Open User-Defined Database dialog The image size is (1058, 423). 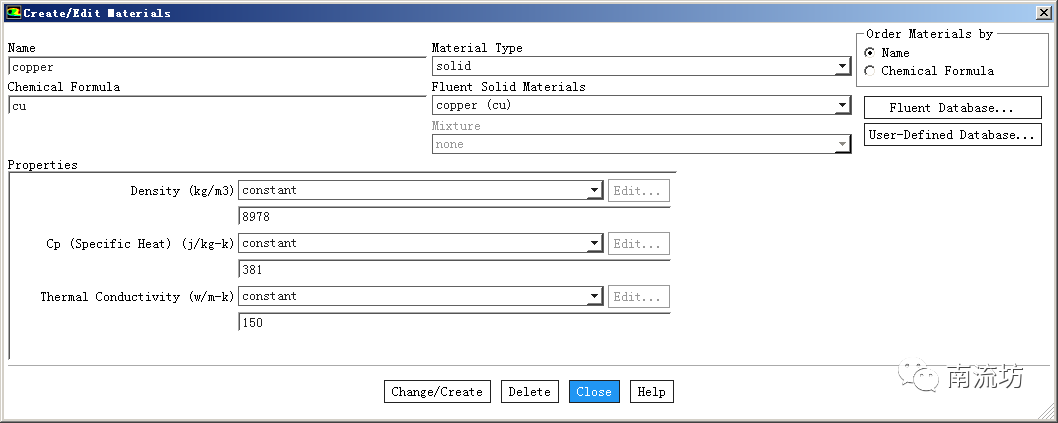[951, 135]
